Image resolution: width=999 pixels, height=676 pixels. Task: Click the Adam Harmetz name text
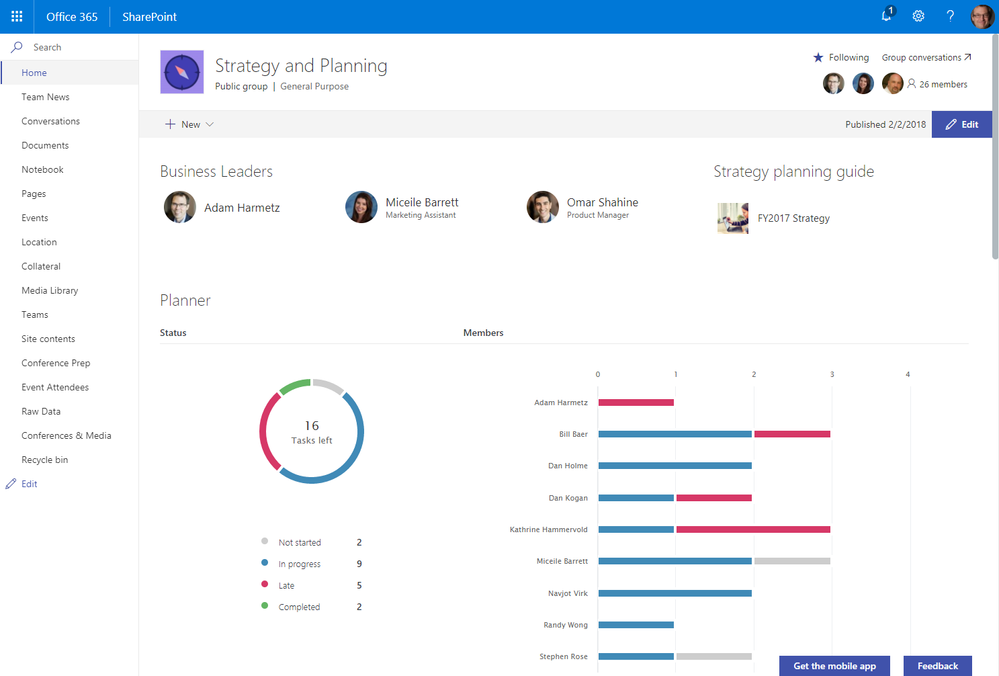[x=241, y=208]
